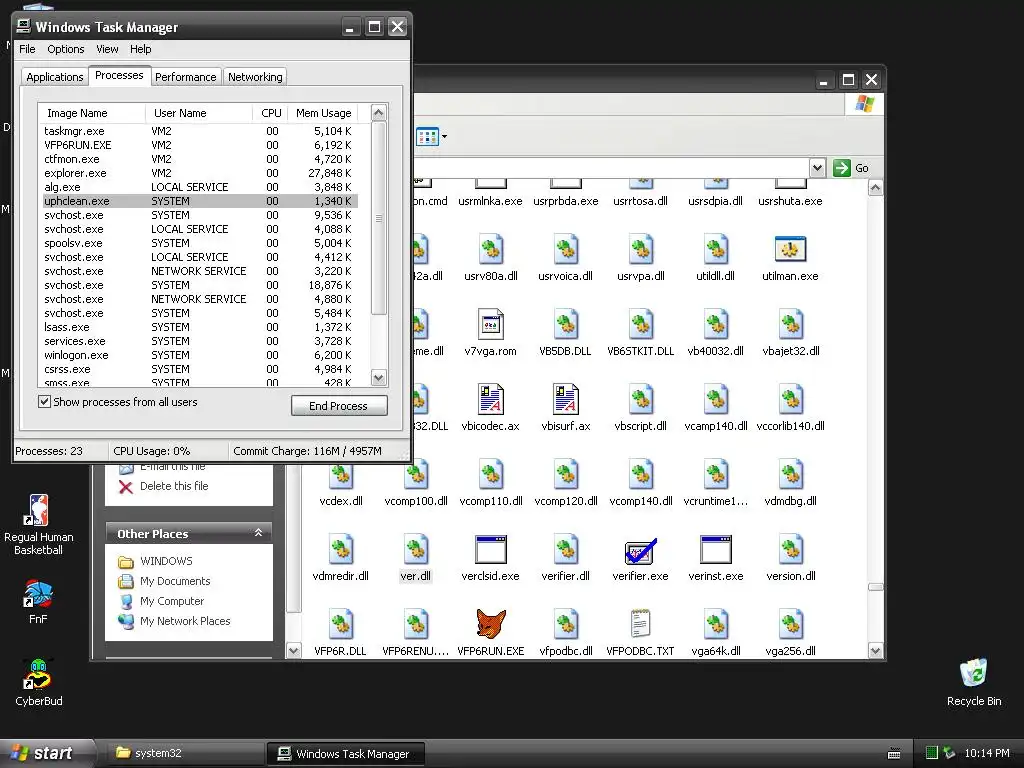Screen dimensions: 1024x768
Task: Select the version.dll file icon
Action: click(x=791, y=550)
